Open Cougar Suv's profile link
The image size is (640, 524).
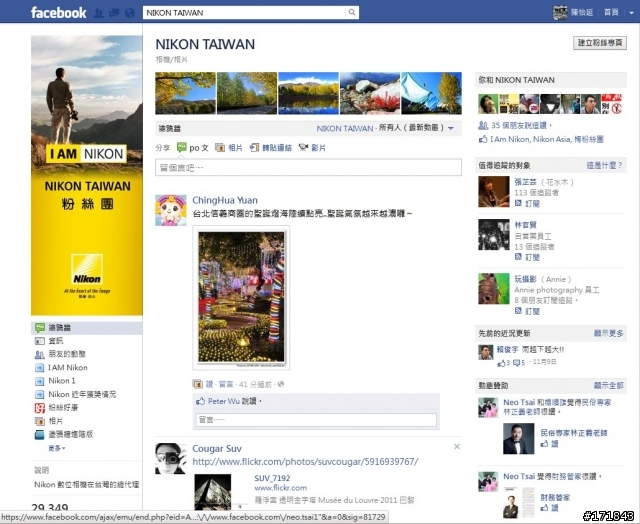217,449
